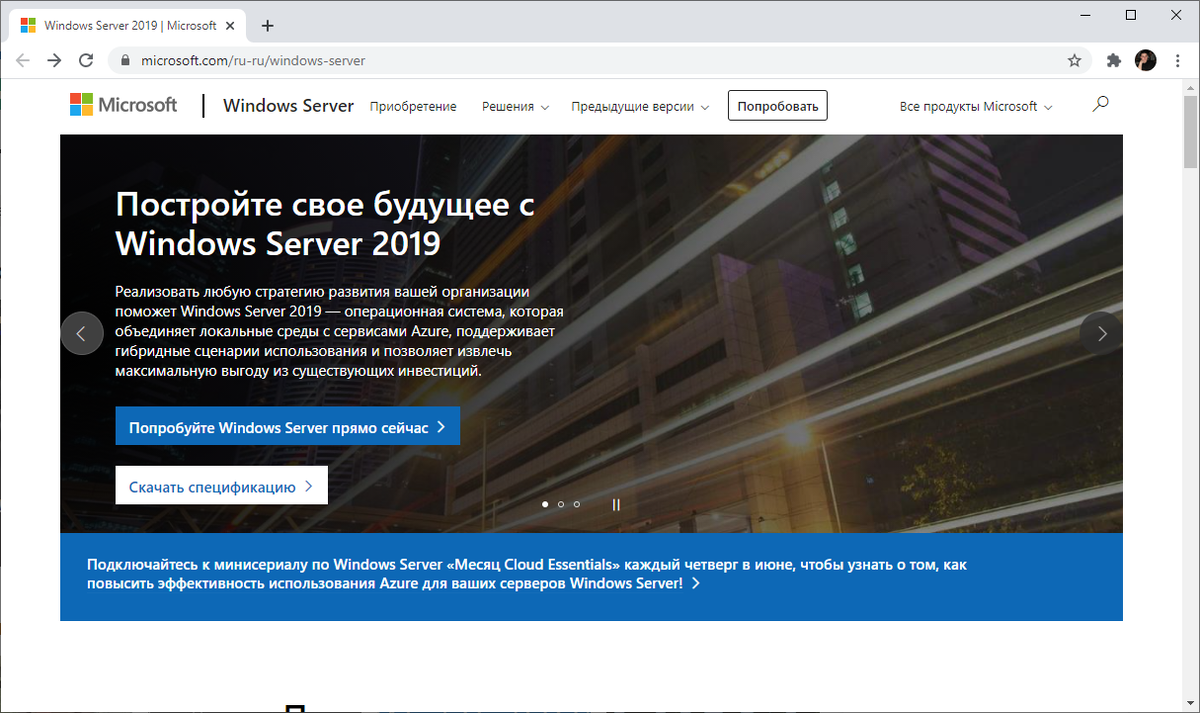This screenshot has height=713, width=1200.
Task: Open the Месяц Cloud Essentials banner link
Action: pyautogui.click(x=527, y=574)
